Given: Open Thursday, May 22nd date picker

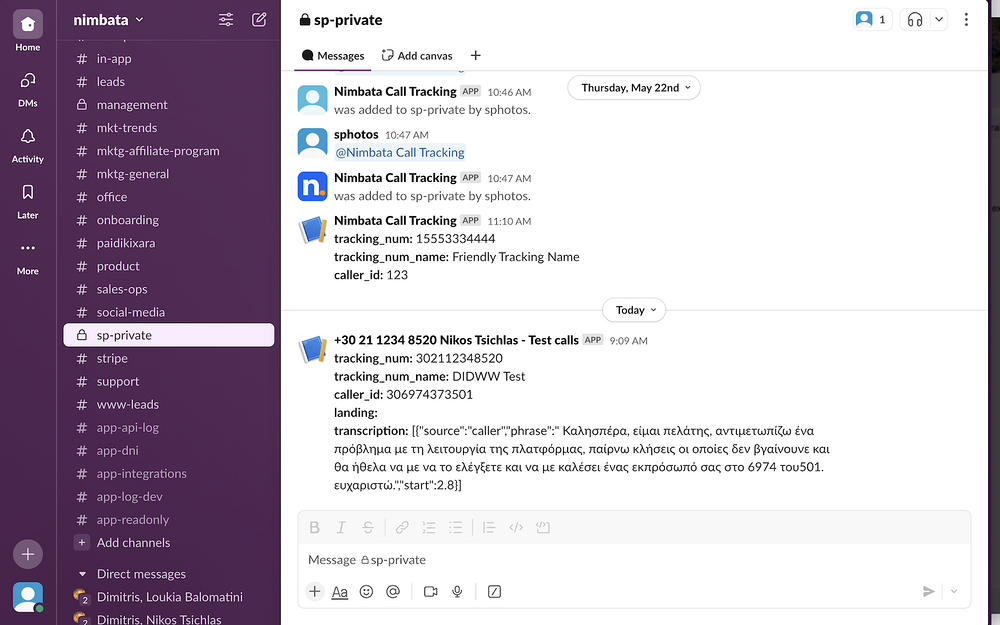Looking at the screenshot, I should click(x=634, y=88).
